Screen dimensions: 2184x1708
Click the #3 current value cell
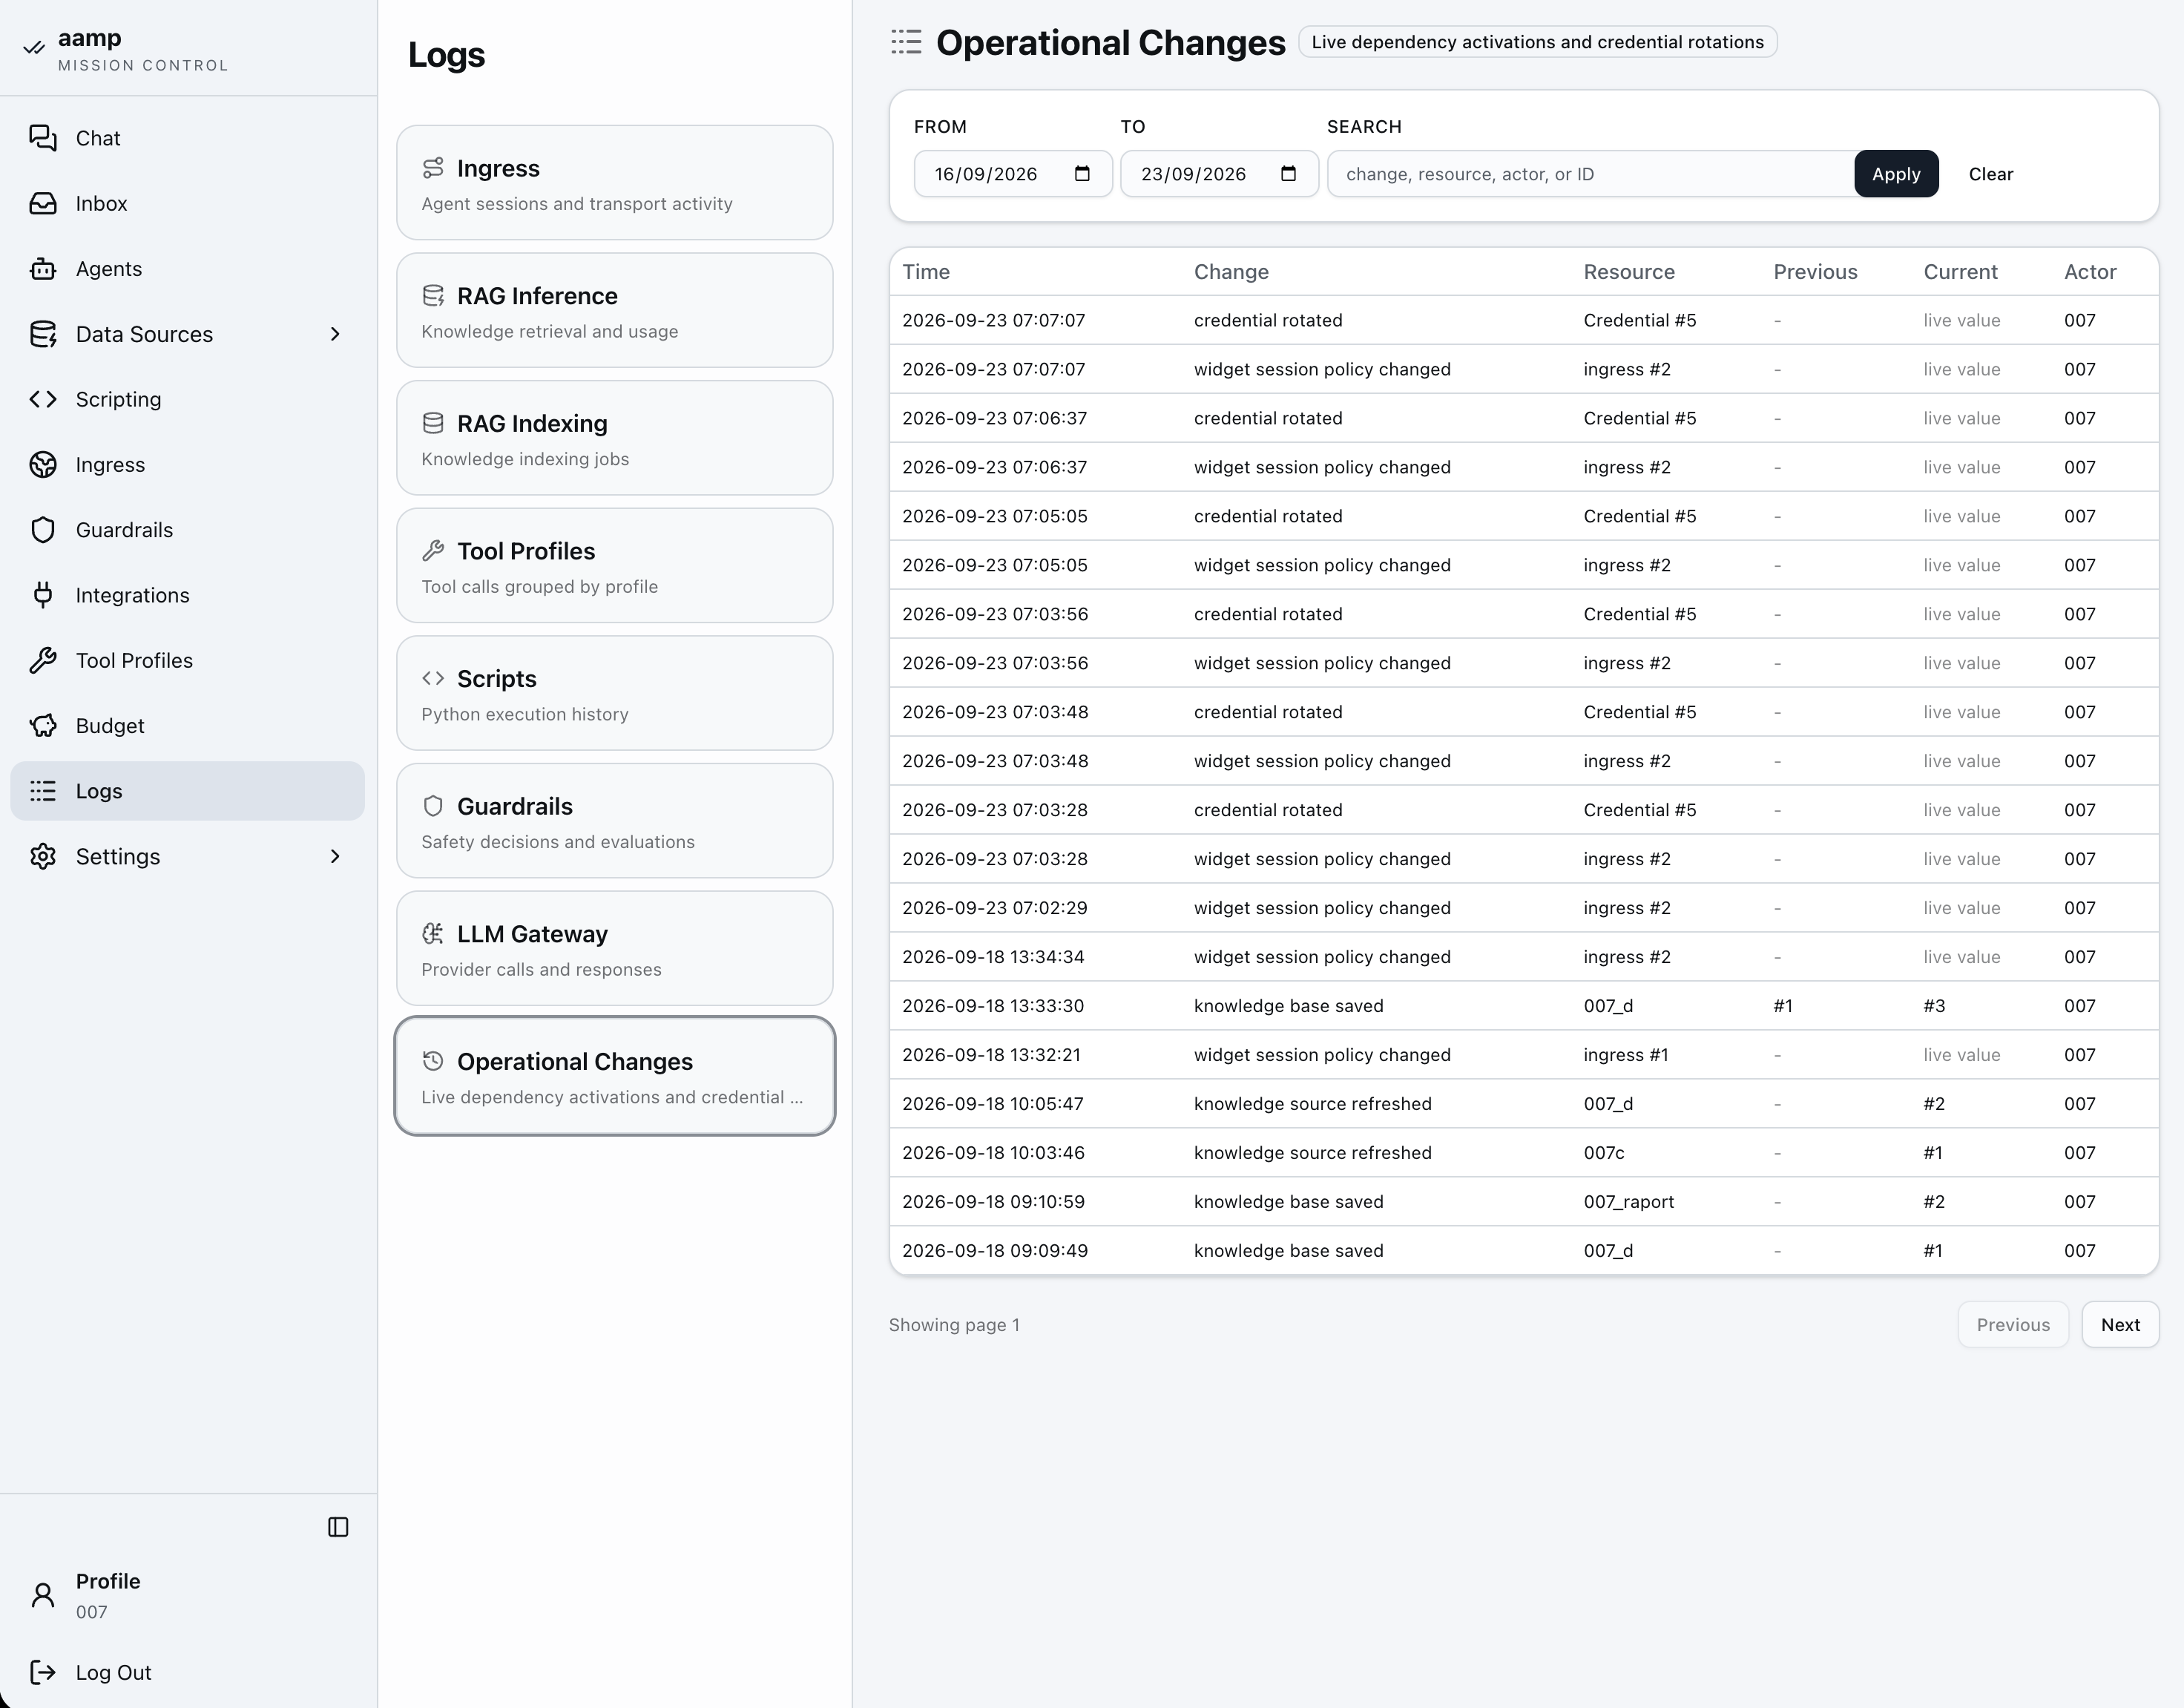click(1934, 1006)
